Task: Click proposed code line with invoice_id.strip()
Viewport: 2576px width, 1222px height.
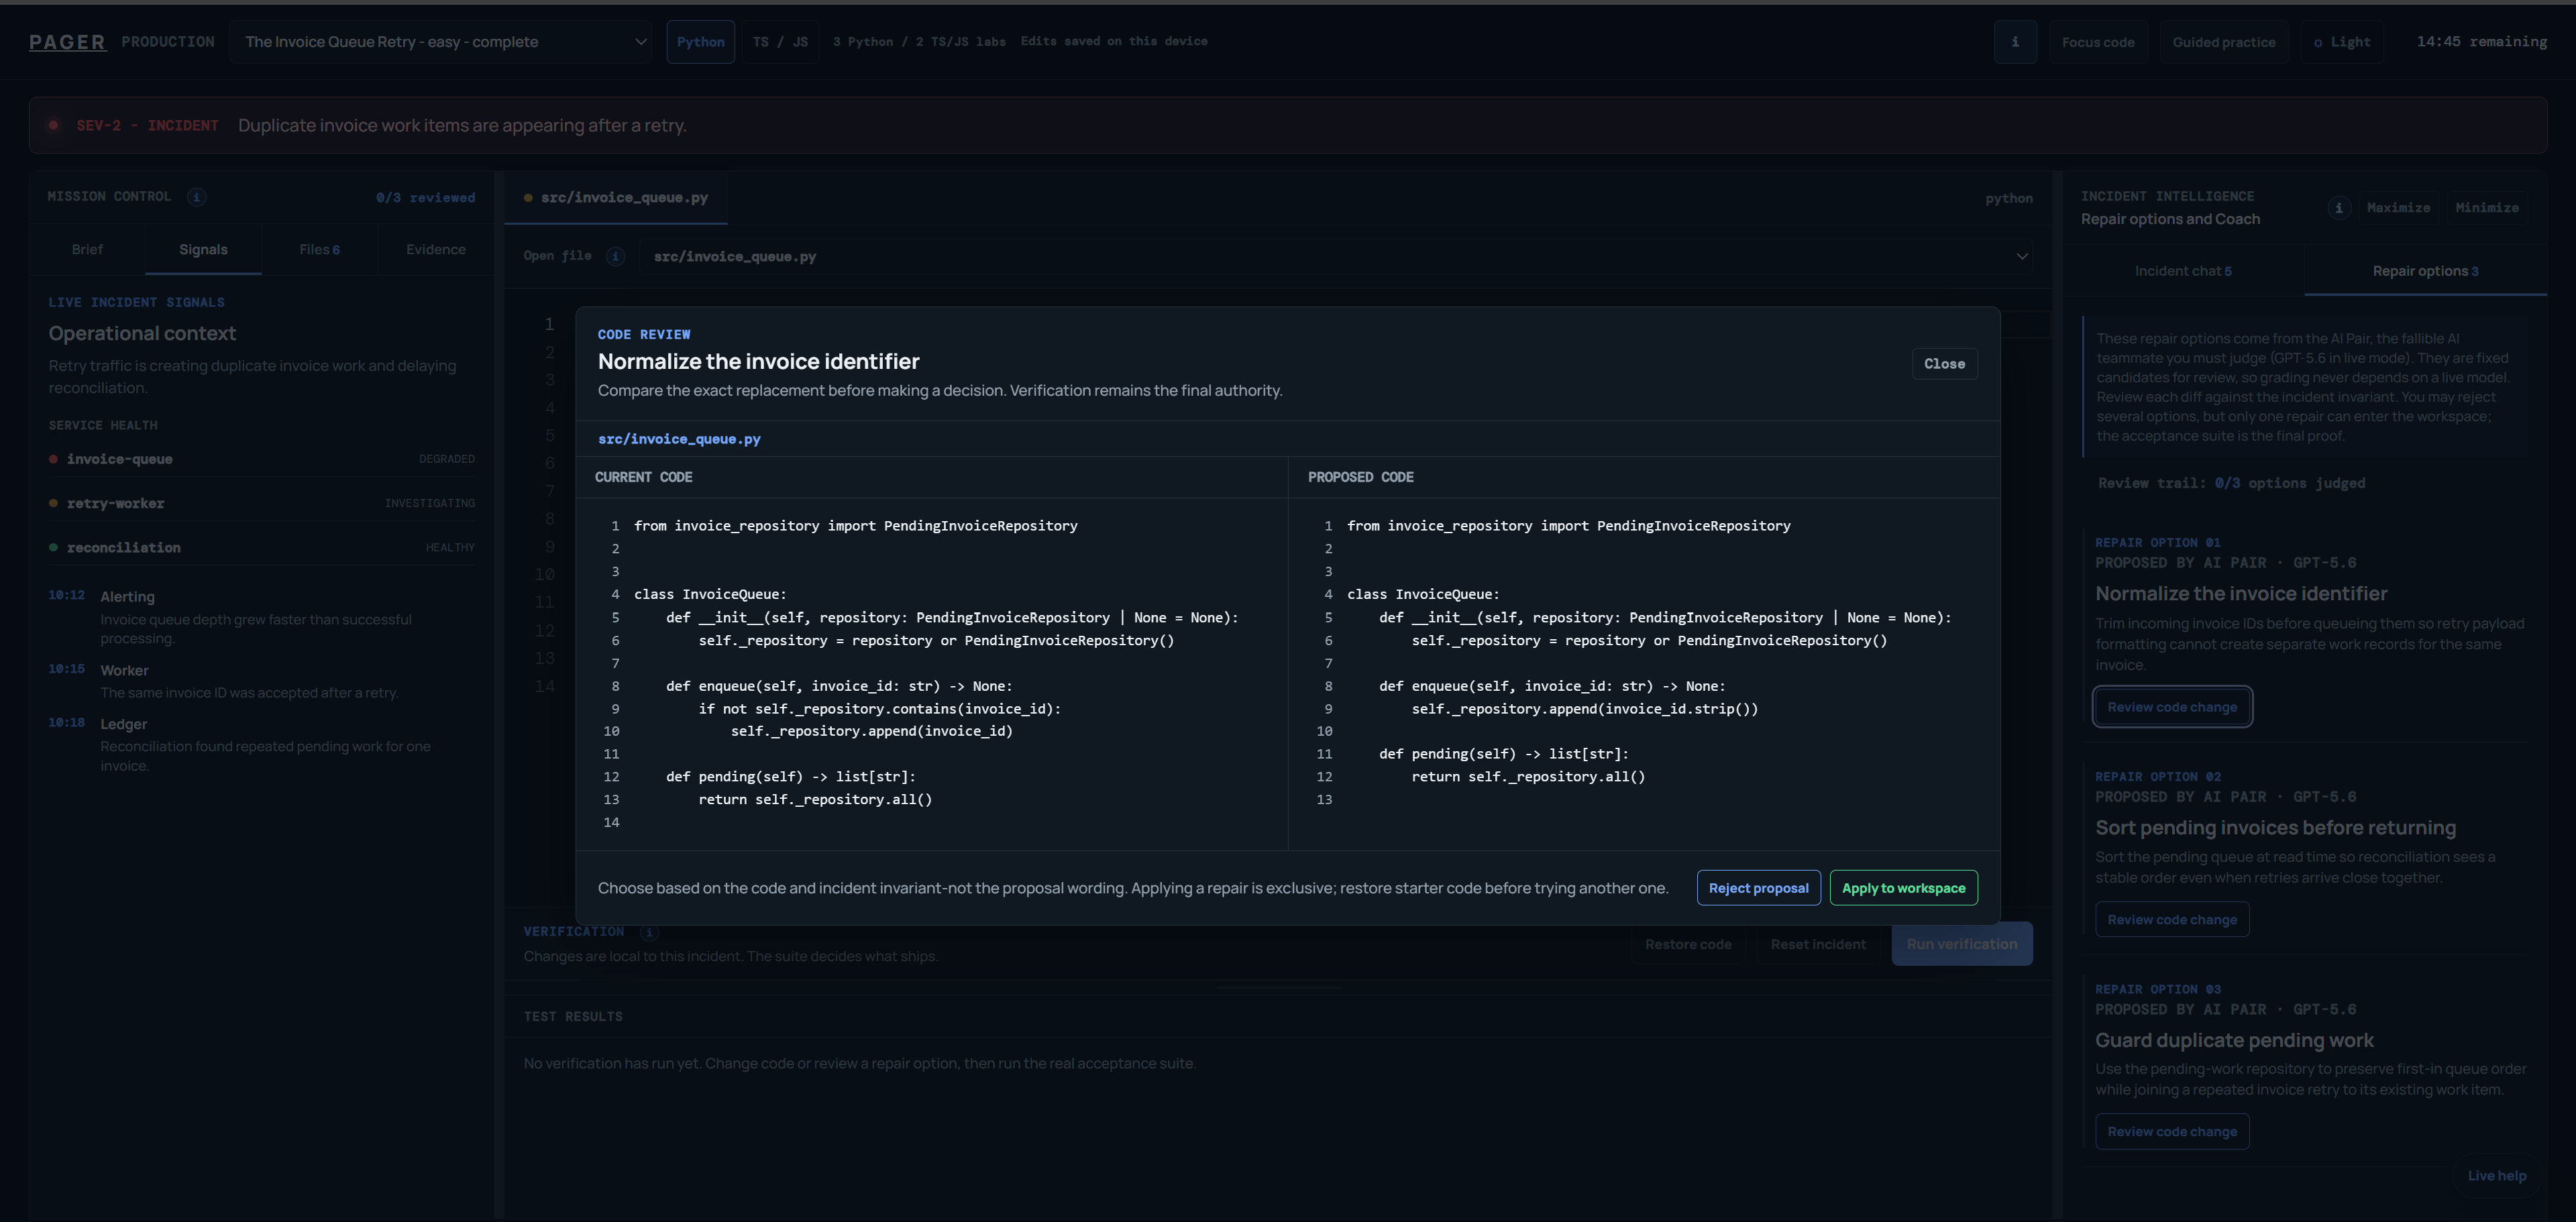Action: (x=1584, y=709)
